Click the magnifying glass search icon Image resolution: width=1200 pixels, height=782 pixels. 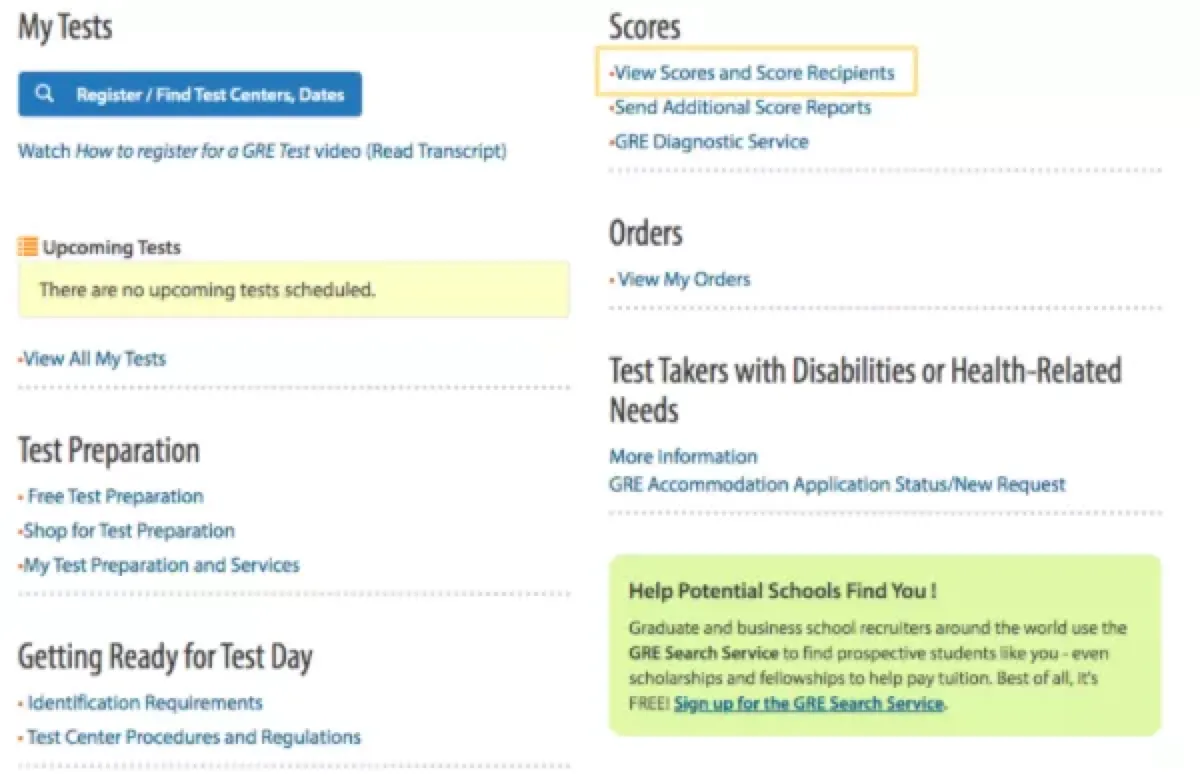point(44,94)
